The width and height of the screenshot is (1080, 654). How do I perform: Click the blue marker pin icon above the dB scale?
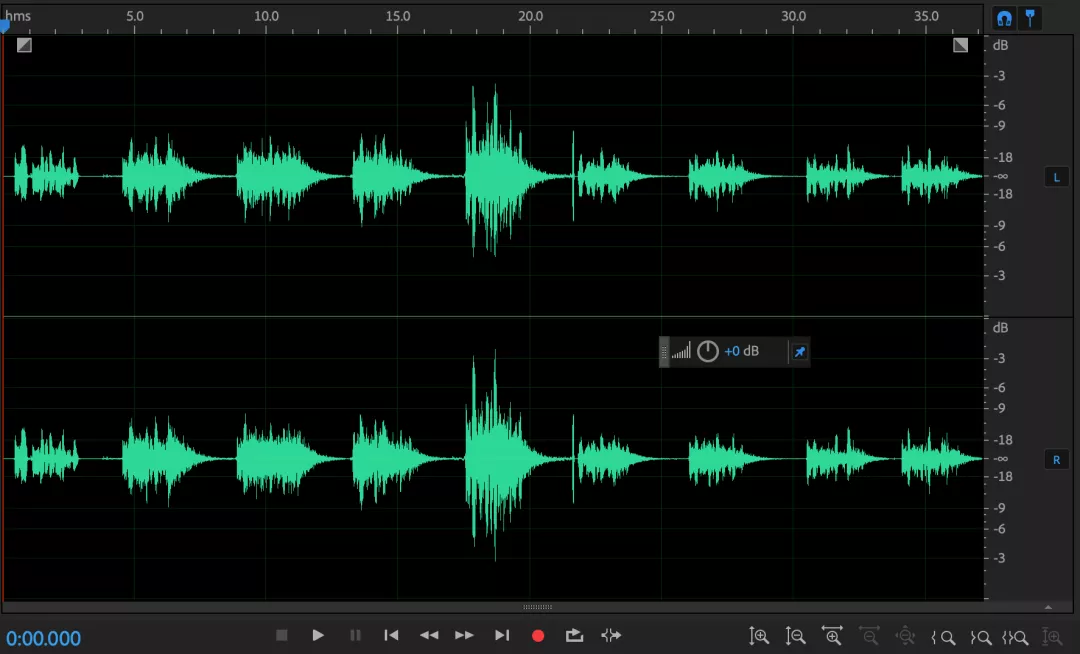coord(1030,18)
